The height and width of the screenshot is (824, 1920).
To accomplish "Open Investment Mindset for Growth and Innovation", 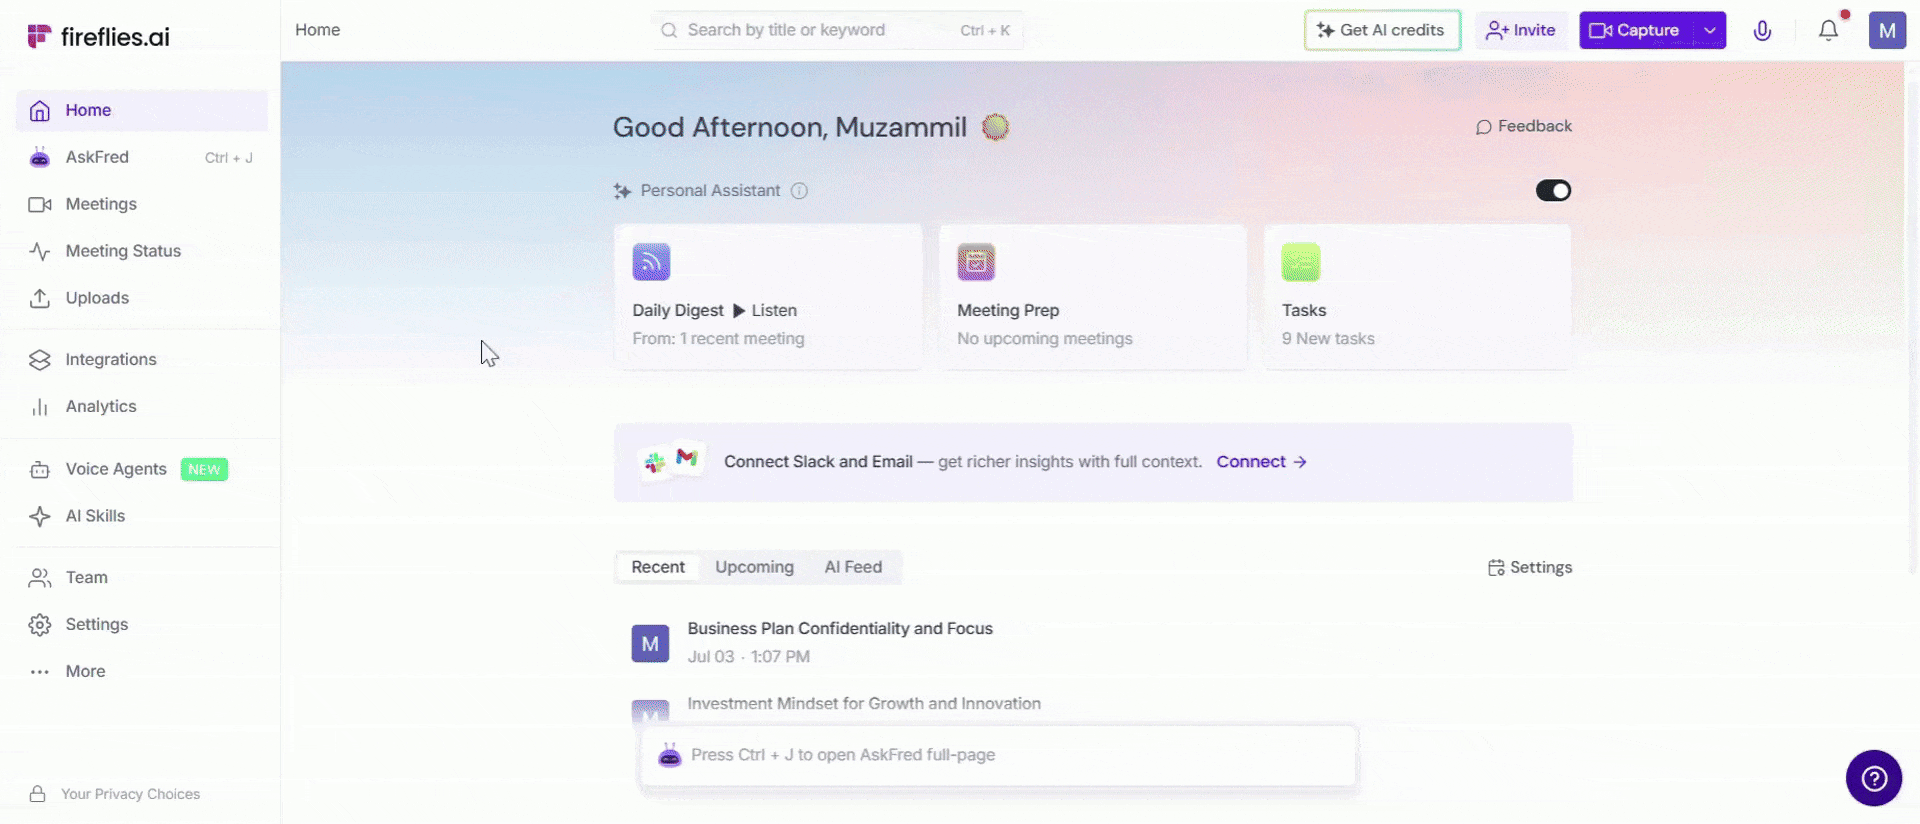I will [864, 704].
